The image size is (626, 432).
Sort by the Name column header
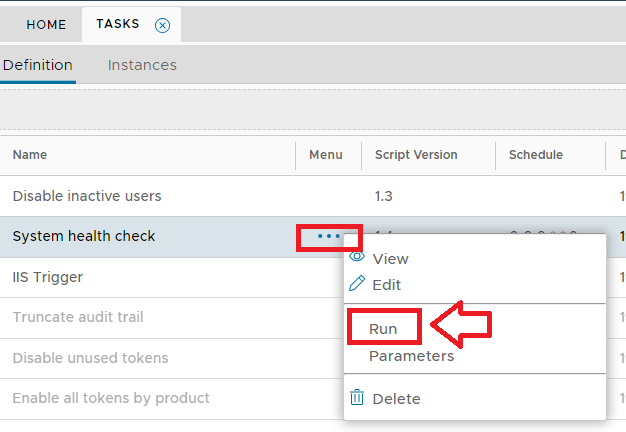(30, 155)
